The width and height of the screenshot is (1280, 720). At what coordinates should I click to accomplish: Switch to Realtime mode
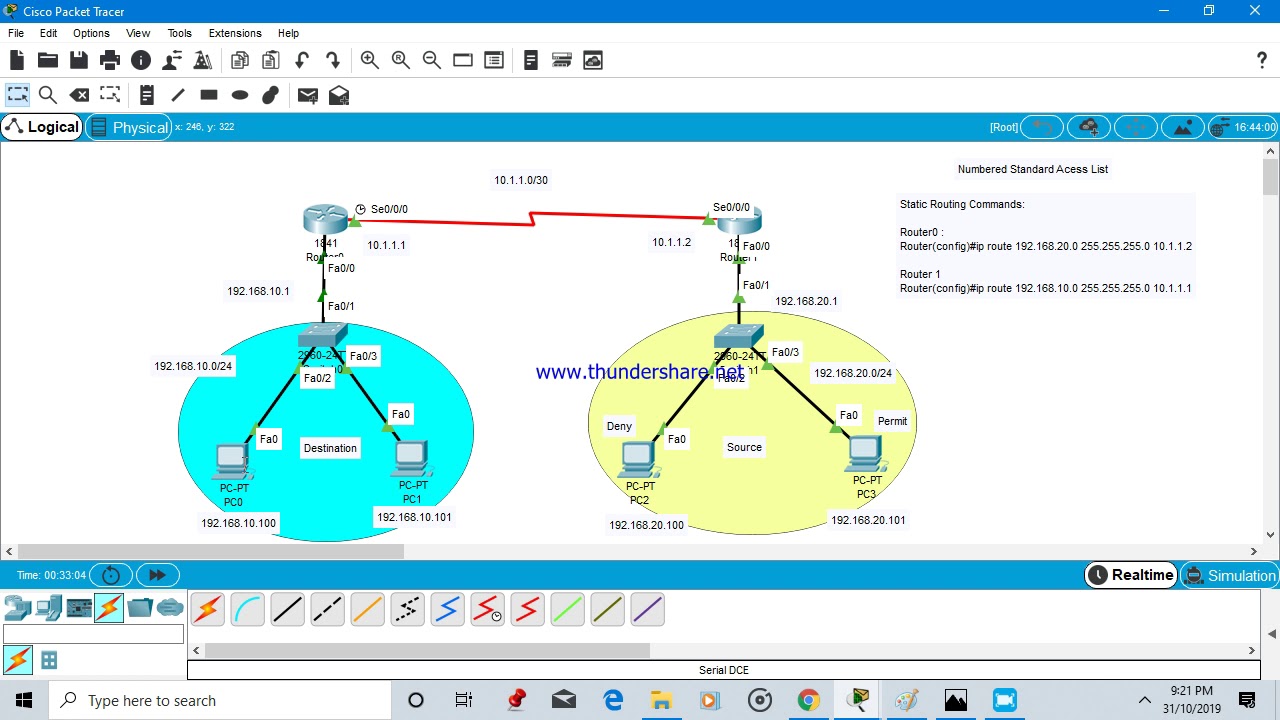(1131, 575)
